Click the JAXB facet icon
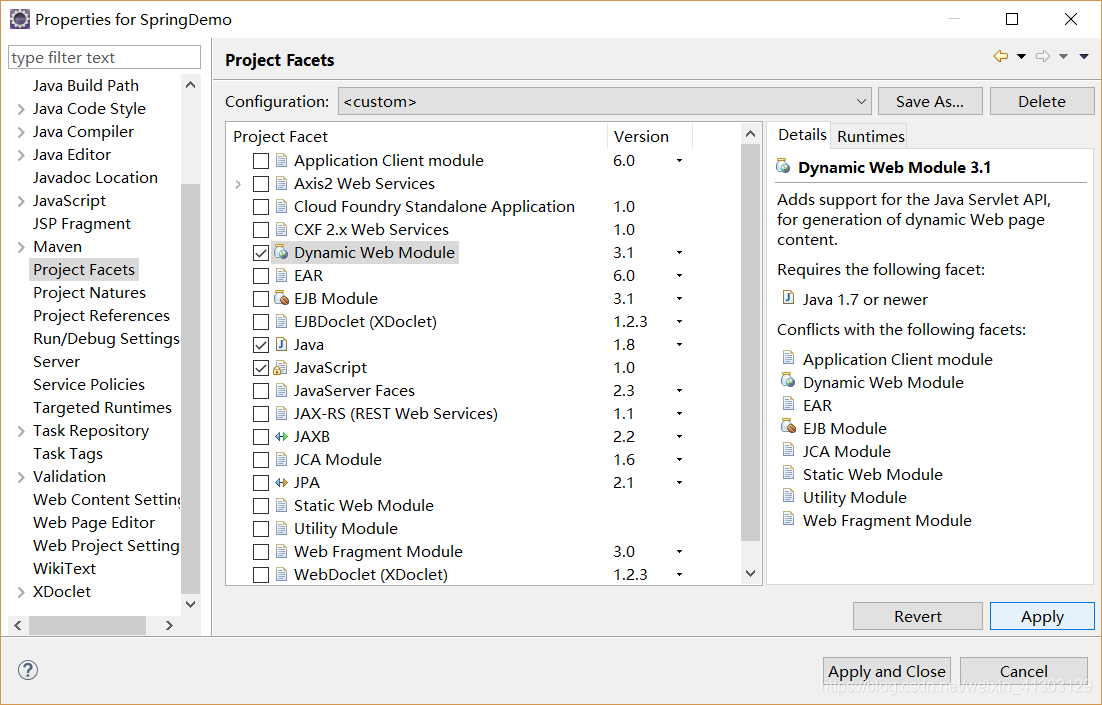 pos(281,436)
